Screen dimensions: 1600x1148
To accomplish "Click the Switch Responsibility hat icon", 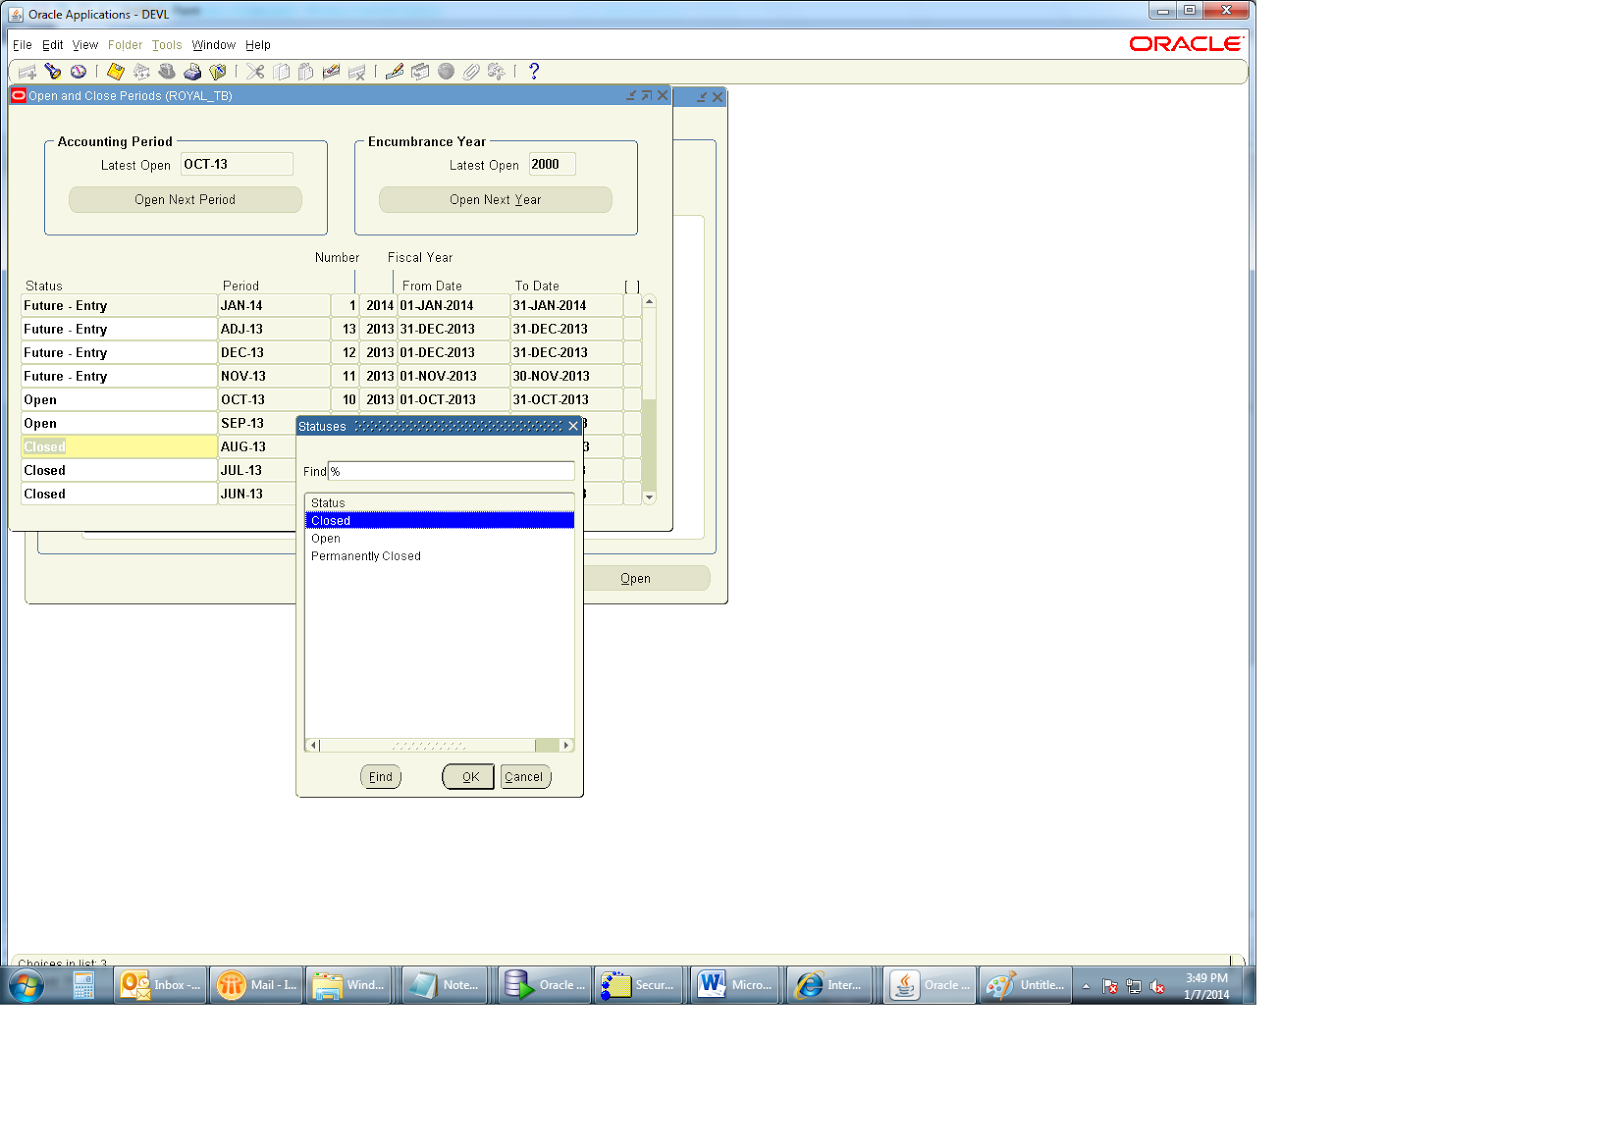I will (167, 72).
